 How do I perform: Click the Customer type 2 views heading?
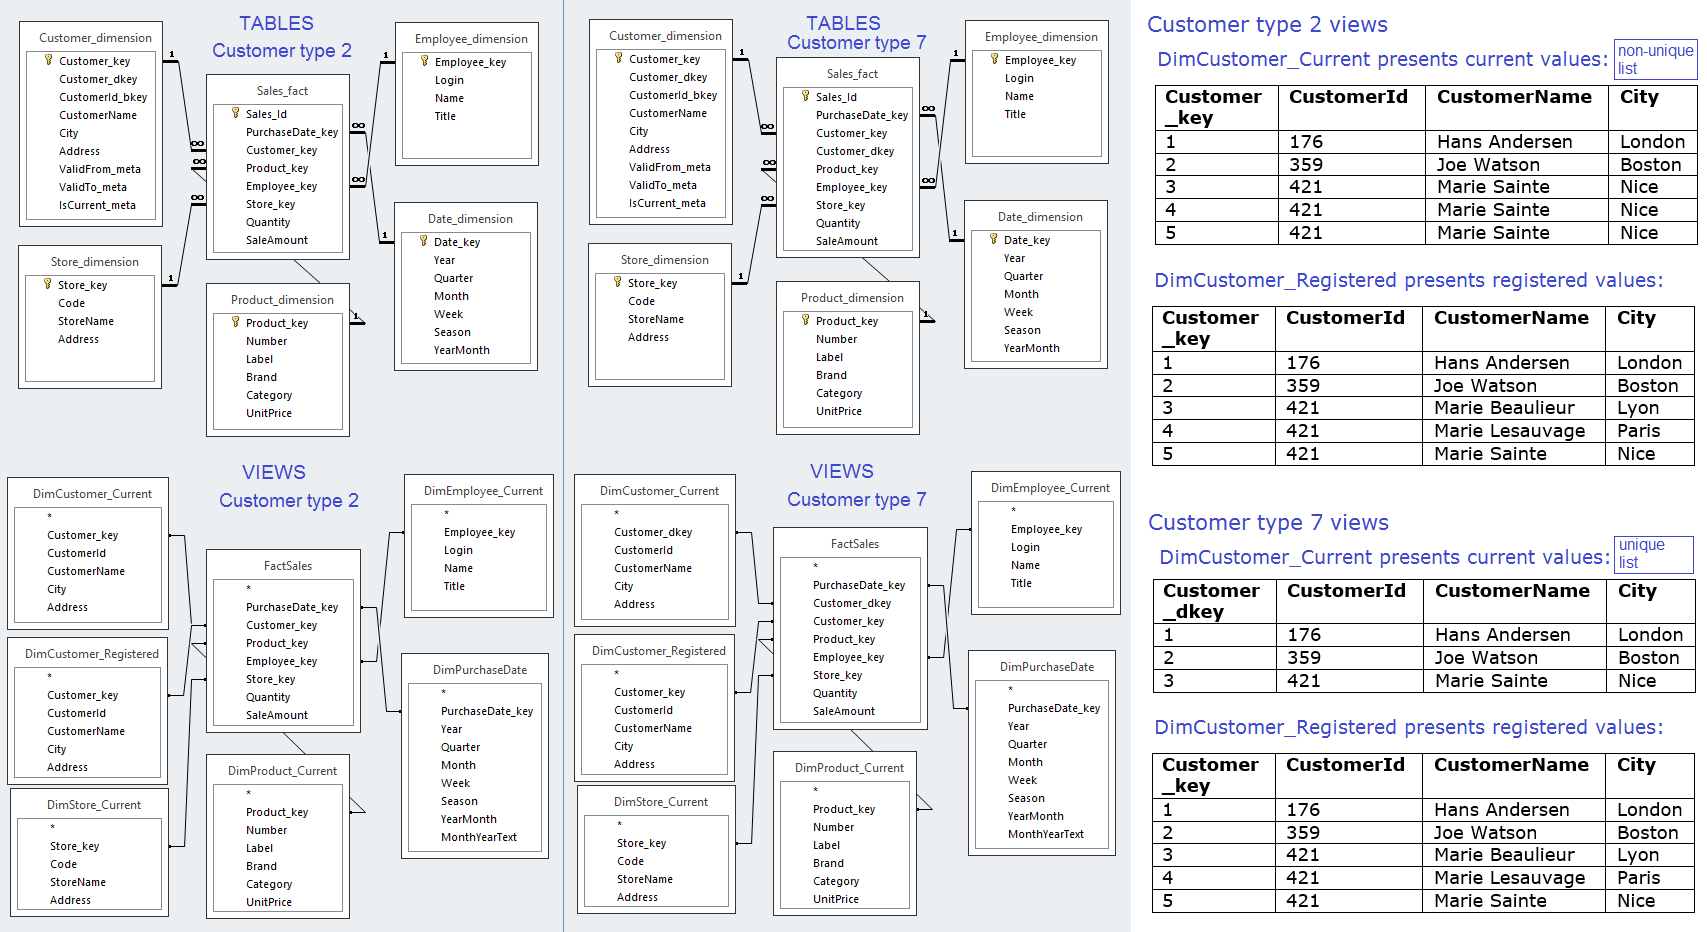1267,24
